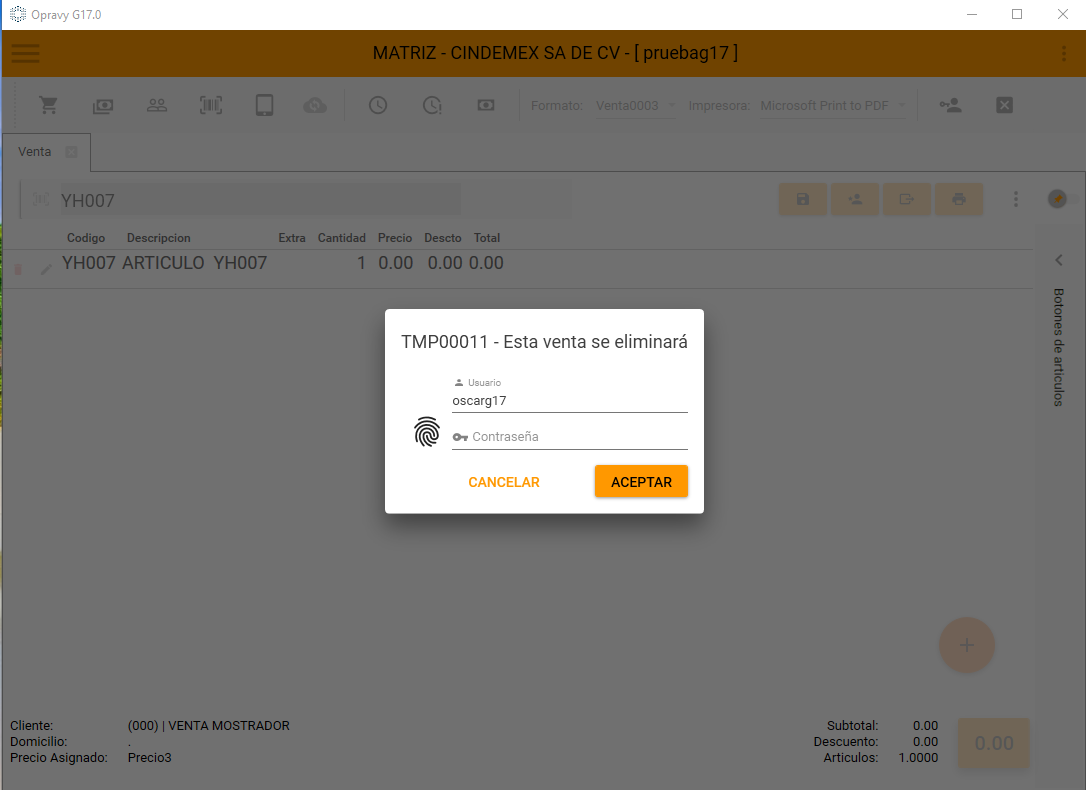Open the header three-dot options menu
1086x790 pixels.
1064,53
